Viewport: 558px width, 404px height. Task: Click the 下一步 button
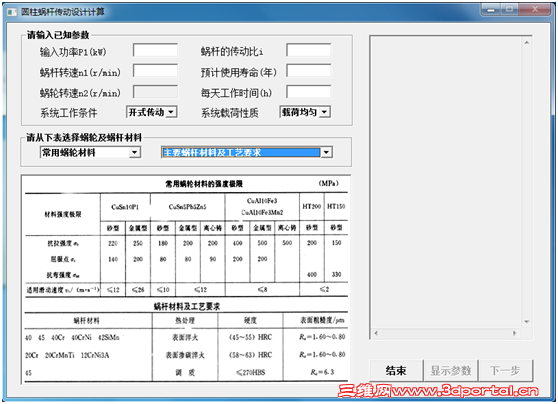506,371
